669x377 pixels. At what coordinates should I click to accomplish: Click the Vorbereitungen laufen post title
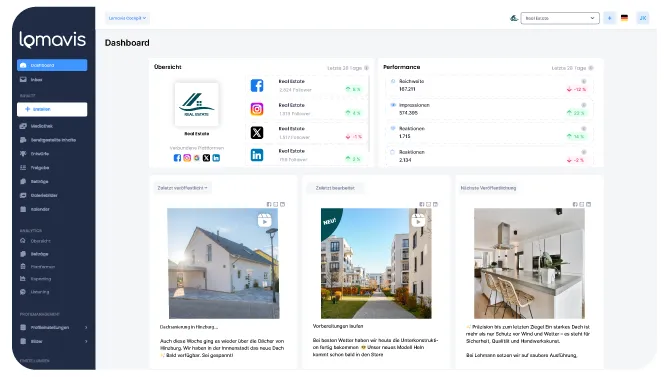338,326
